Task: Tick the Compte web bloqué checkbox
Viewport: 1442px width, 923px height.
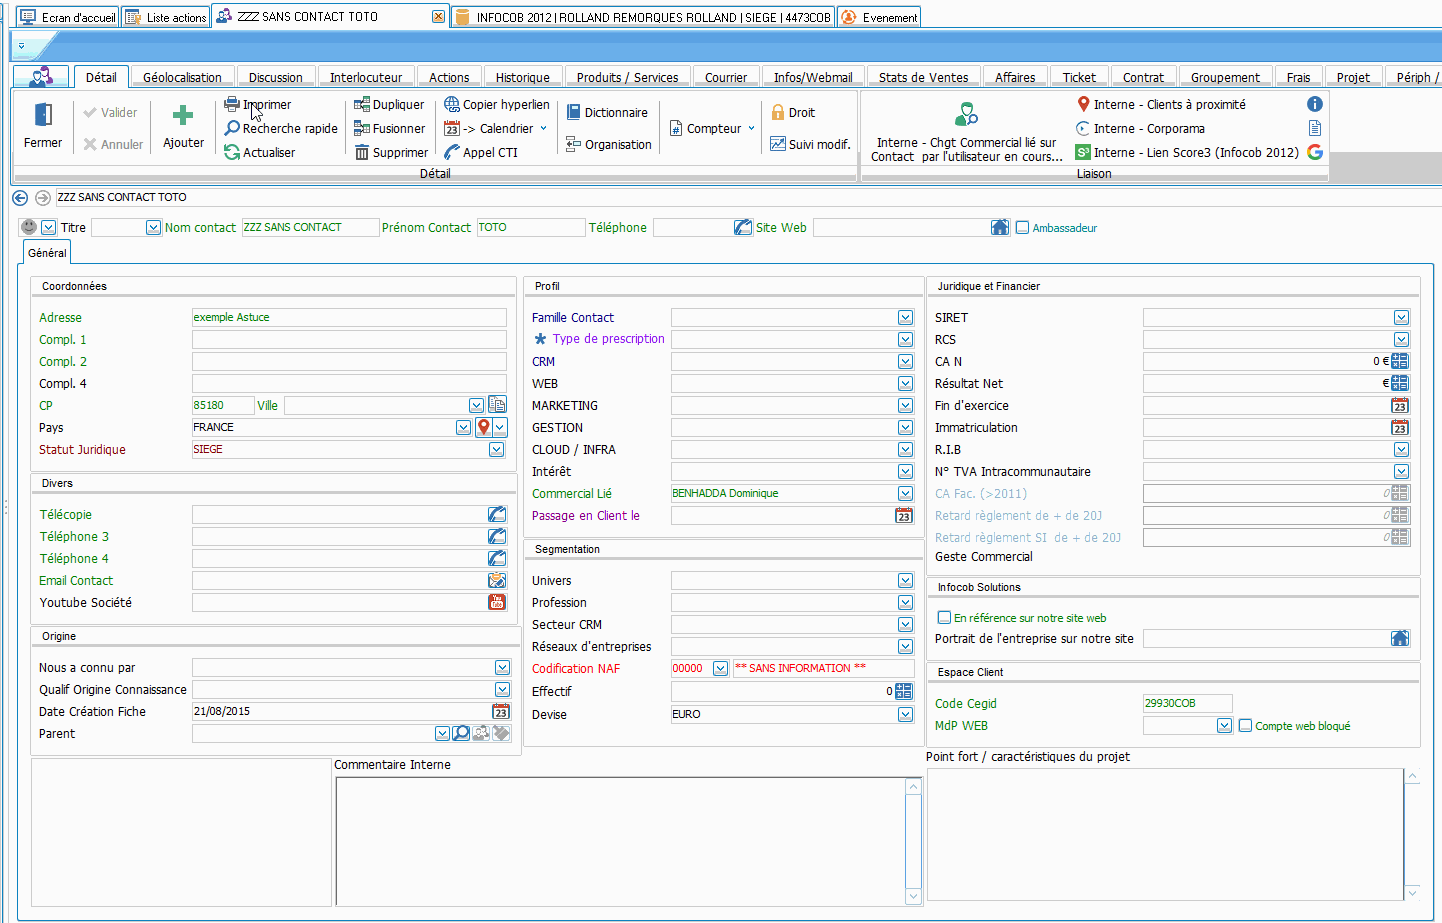Action: (1245, 726)
